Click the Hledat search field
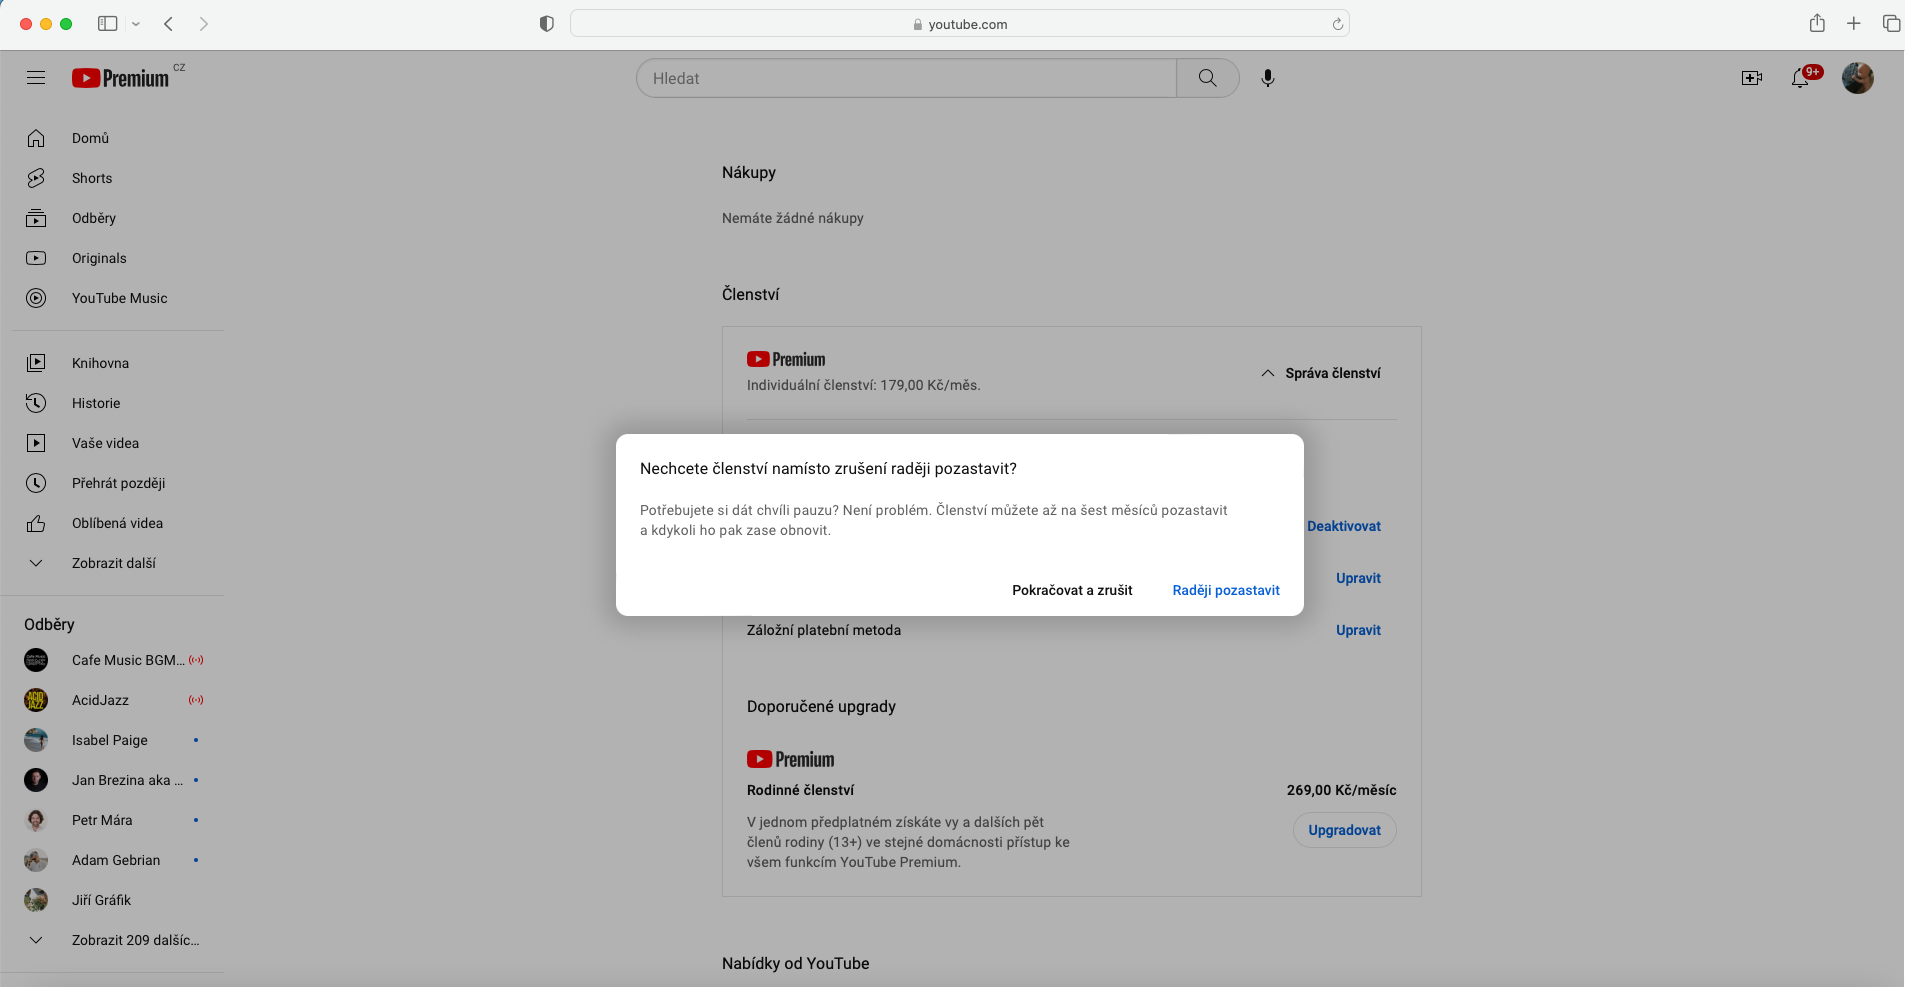The width and height of the screenshot is (1905, 987). [906, 78]
